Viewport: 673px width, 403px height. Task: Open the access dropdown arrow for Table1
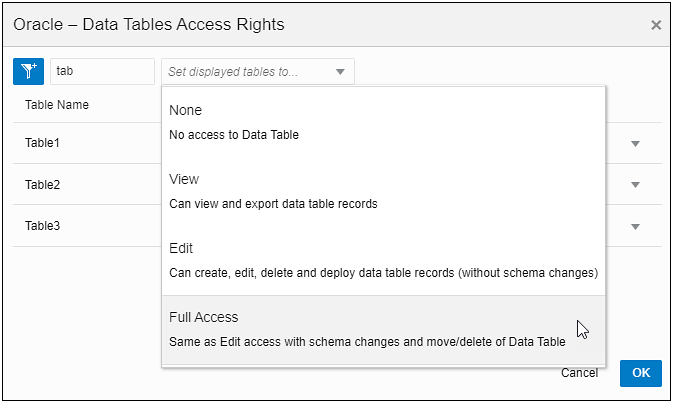coord(635,144)
